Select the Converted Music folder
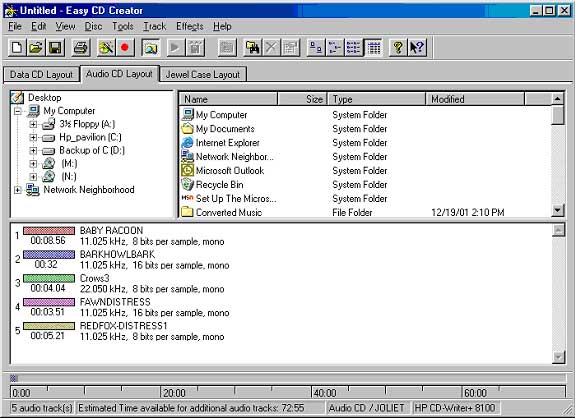 coord(228,213)
